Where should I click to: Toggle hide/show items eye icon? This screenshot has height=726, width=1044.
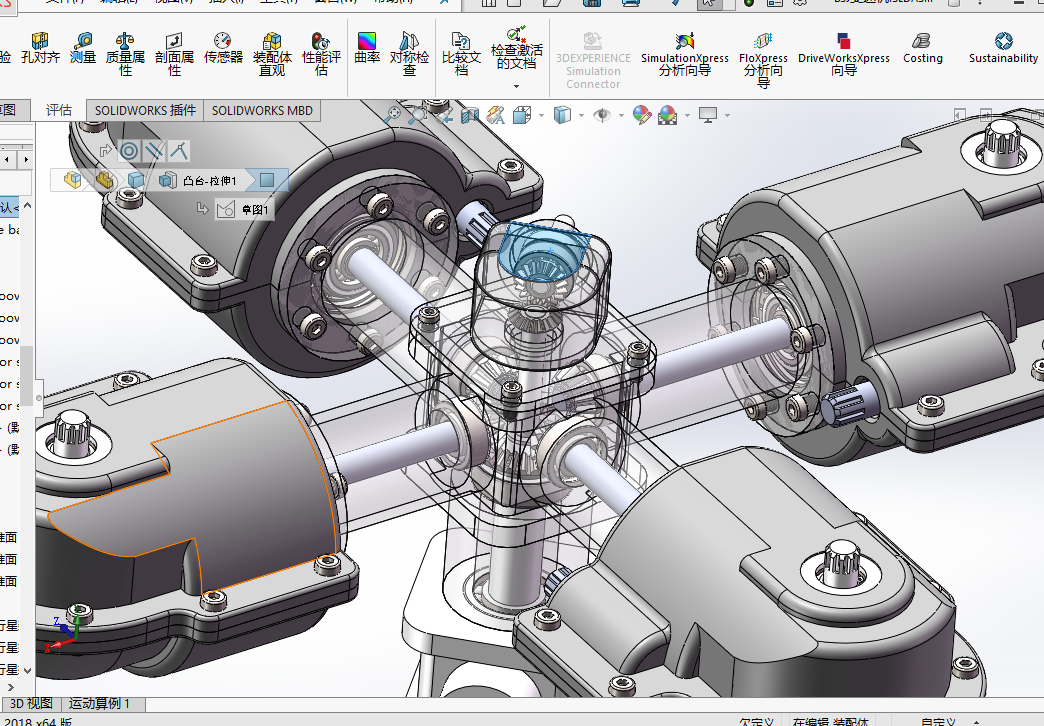click(602, 116)
